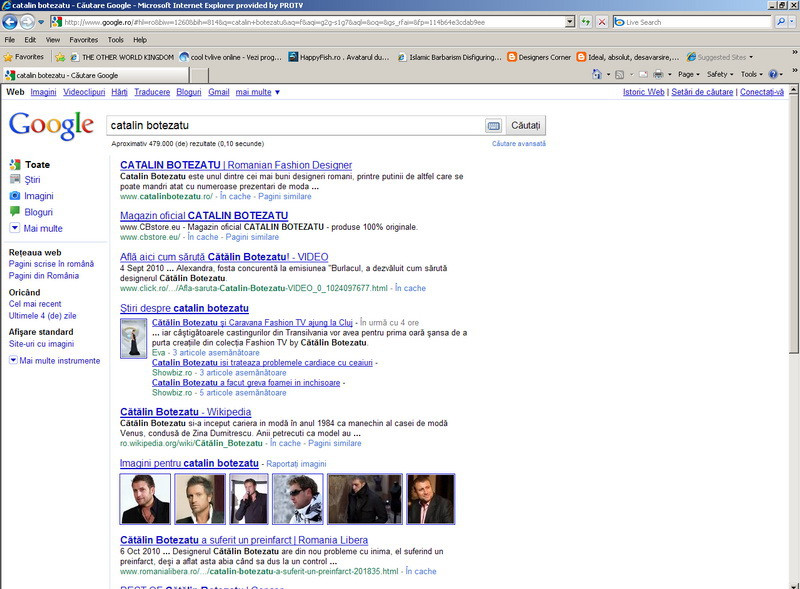Image resolution: width=800 pixels, height=589 pixels.
Task: Expand the 'mai multe' dropdown in Google top bar
Action: (258, 92)
